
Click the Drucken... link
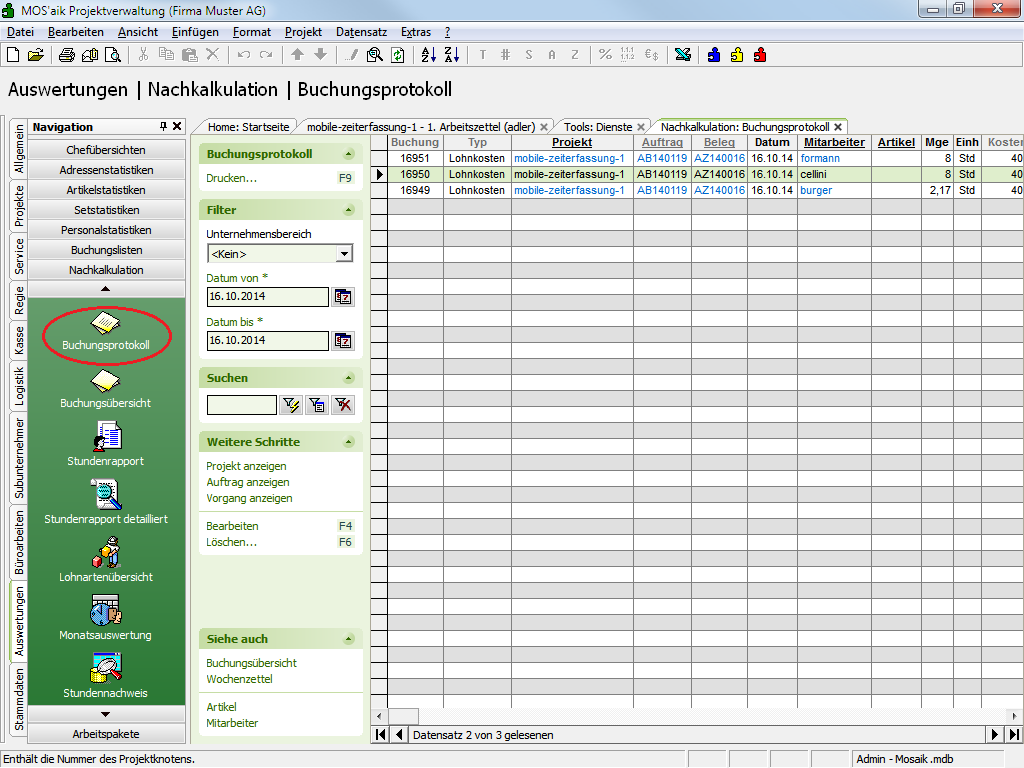[x=231, y=178]
